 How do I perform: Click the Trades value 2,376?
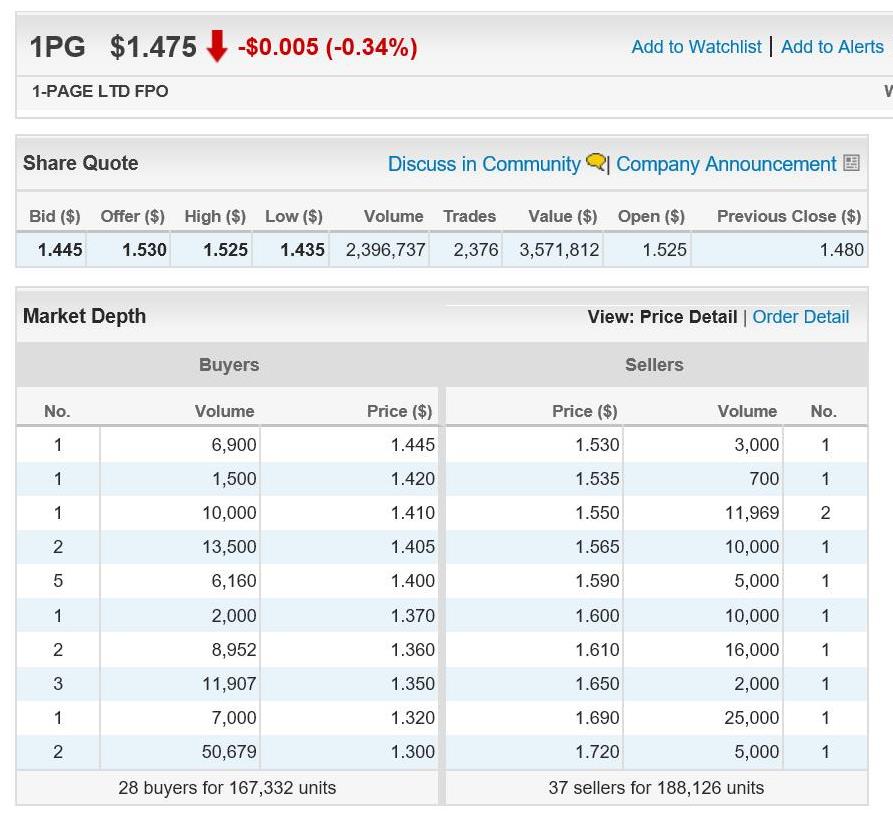pos(476,249)
